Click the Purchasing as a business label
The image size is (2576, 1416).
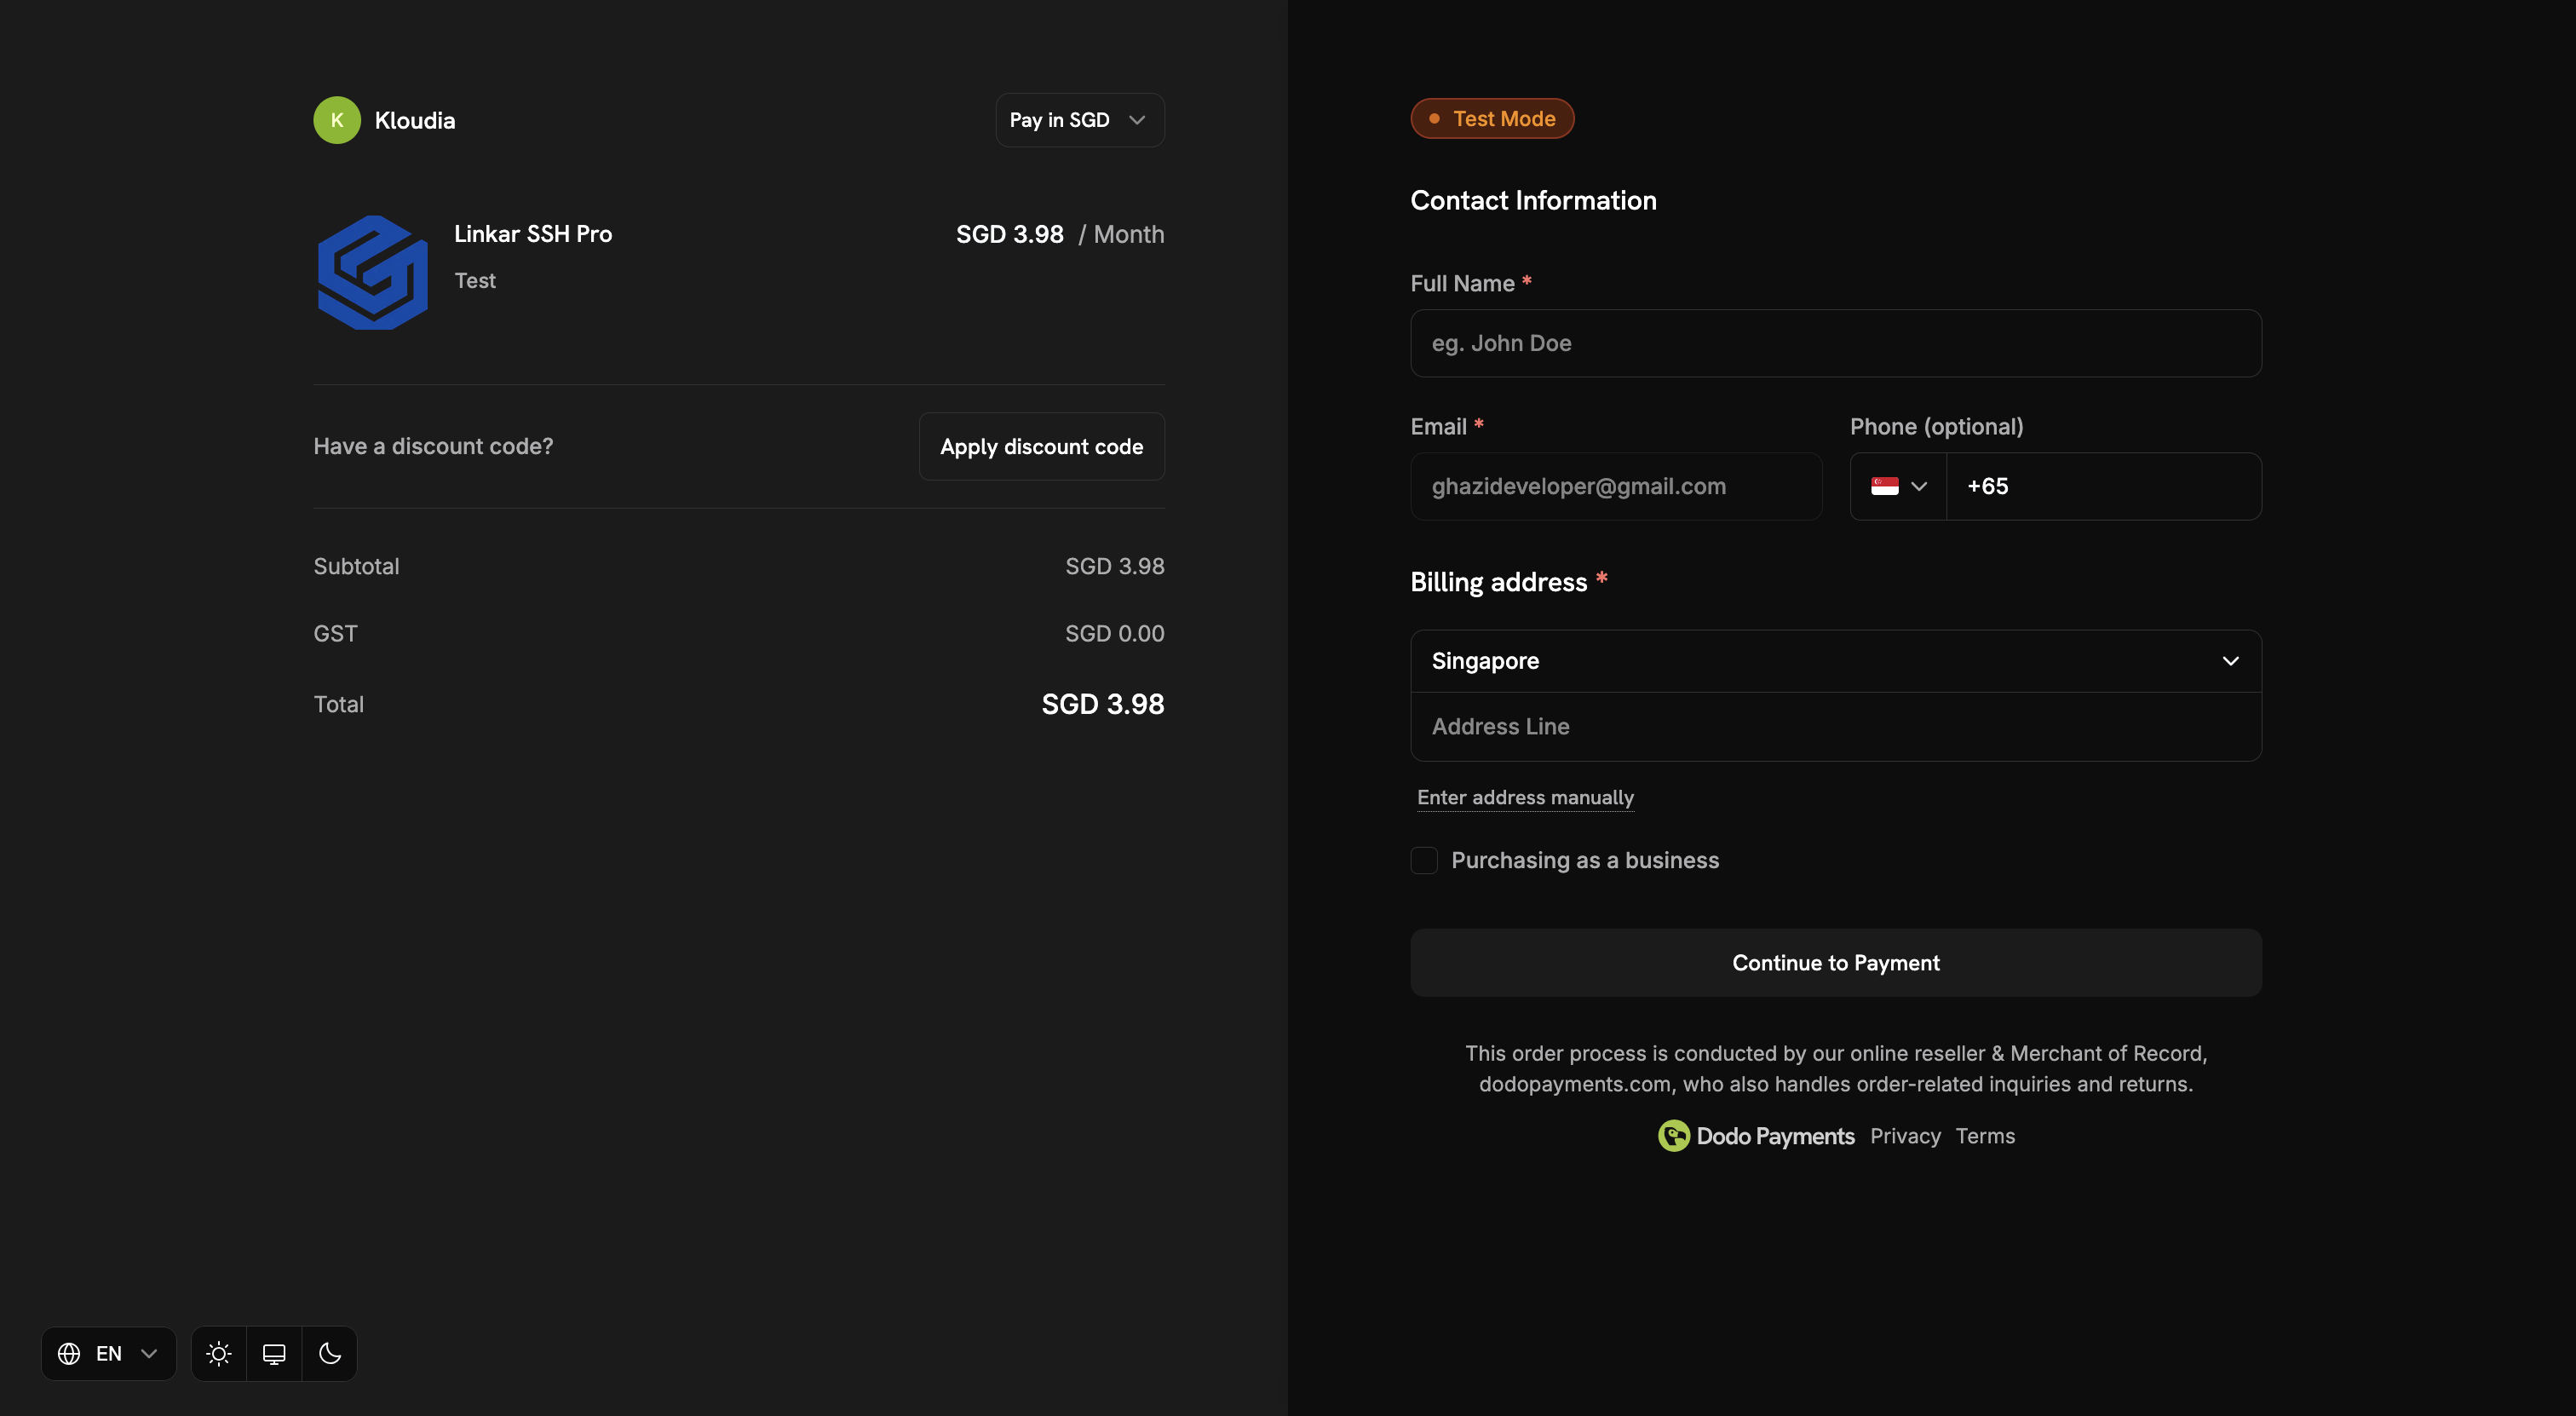click(x=1585, y=860)
